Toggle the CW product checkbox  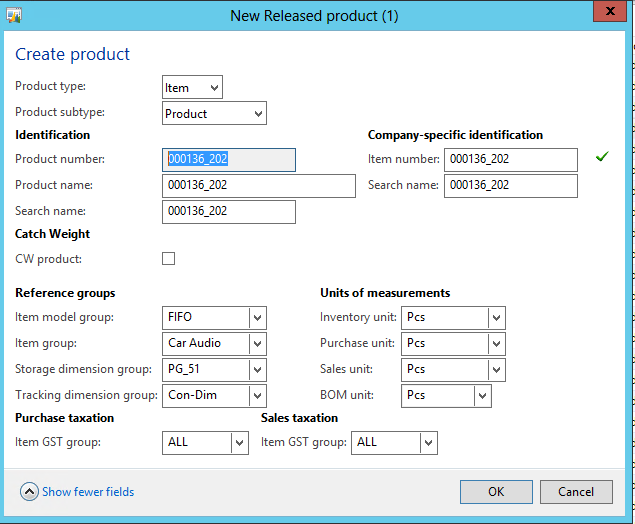(168, 259)
